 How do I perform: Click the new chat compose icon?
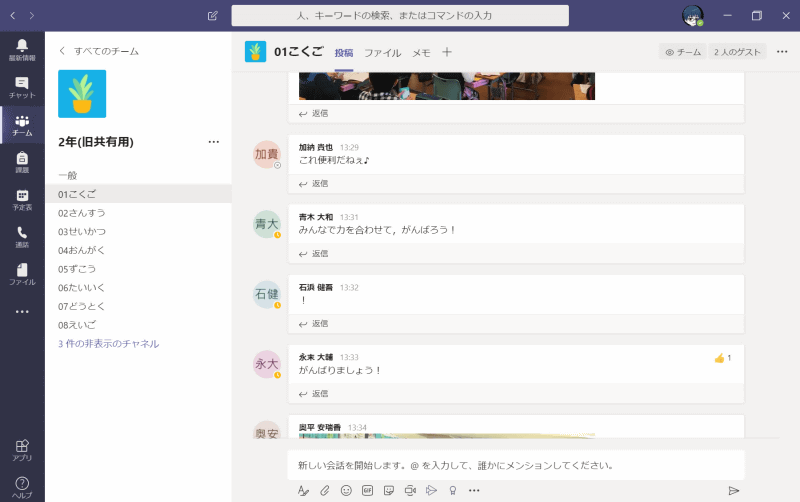click(x=213, y=16)
